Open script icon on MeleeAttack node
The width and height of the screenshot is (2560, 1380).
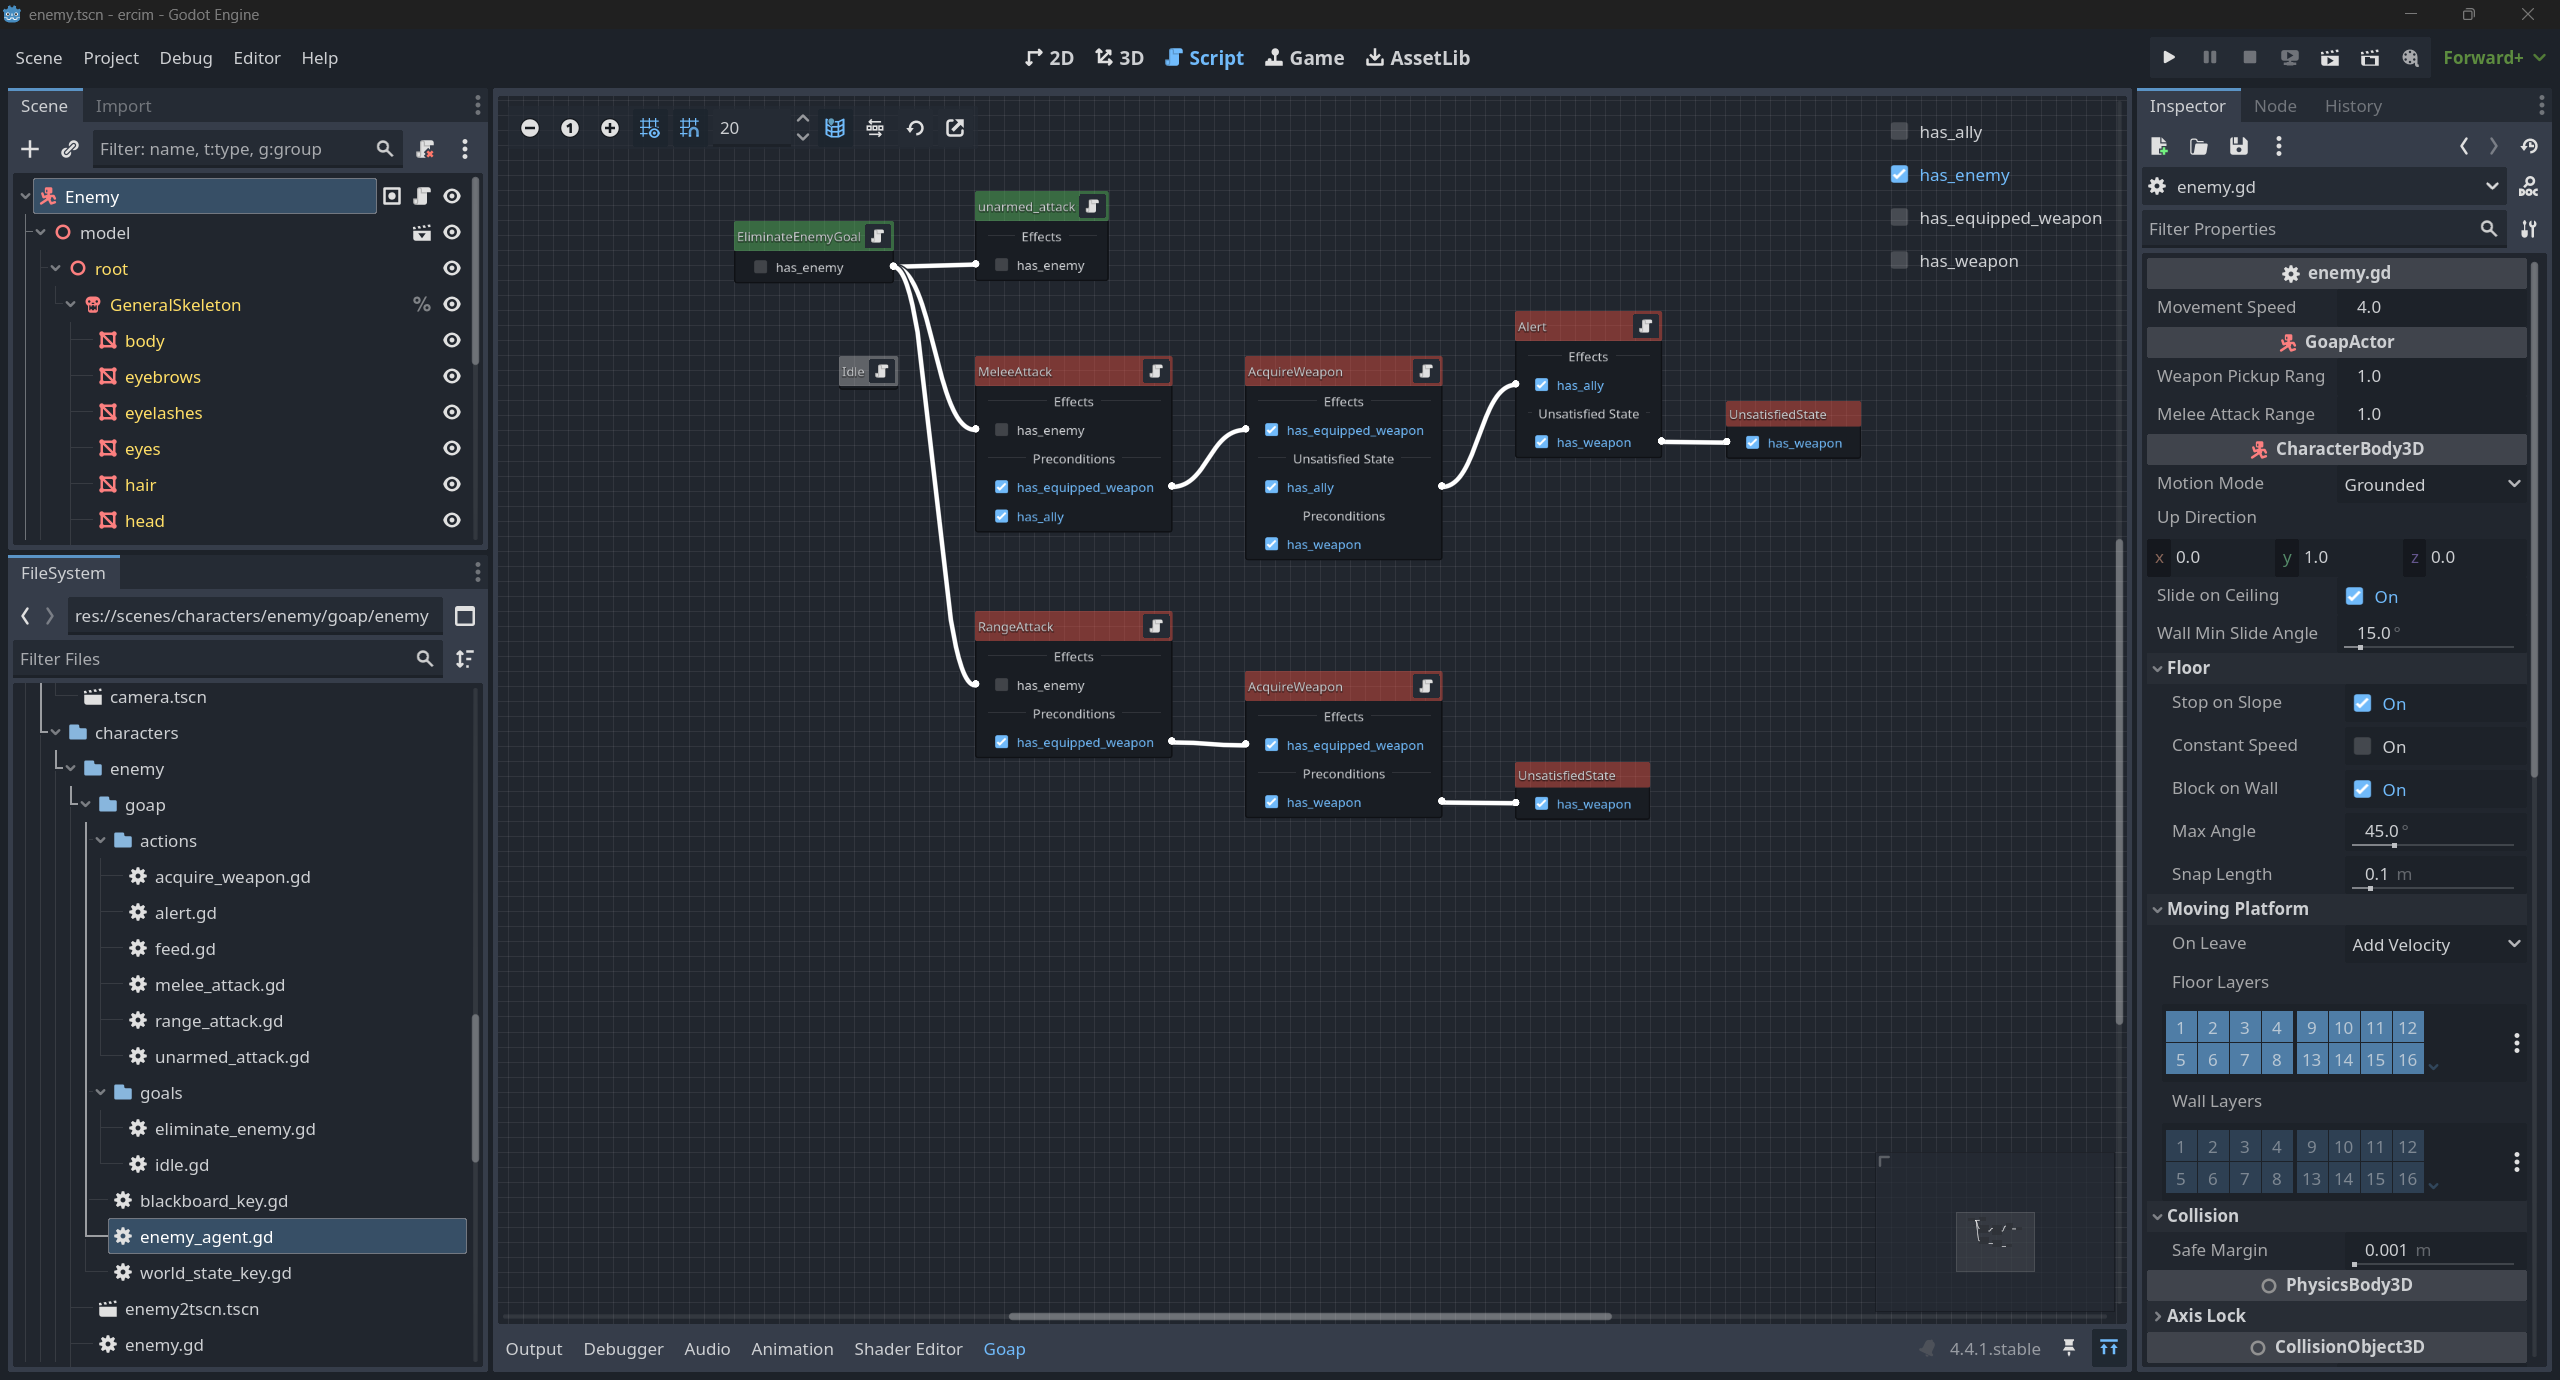[x=1156, y=371]
